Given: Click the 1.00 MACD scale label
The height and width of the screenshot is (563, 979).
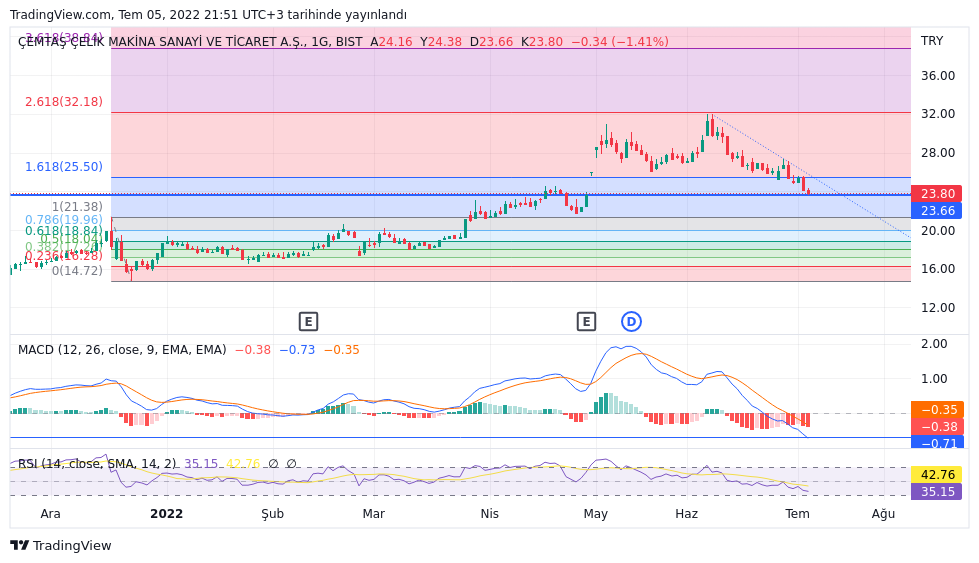Looking at the screenshot, I should point(934,378).
